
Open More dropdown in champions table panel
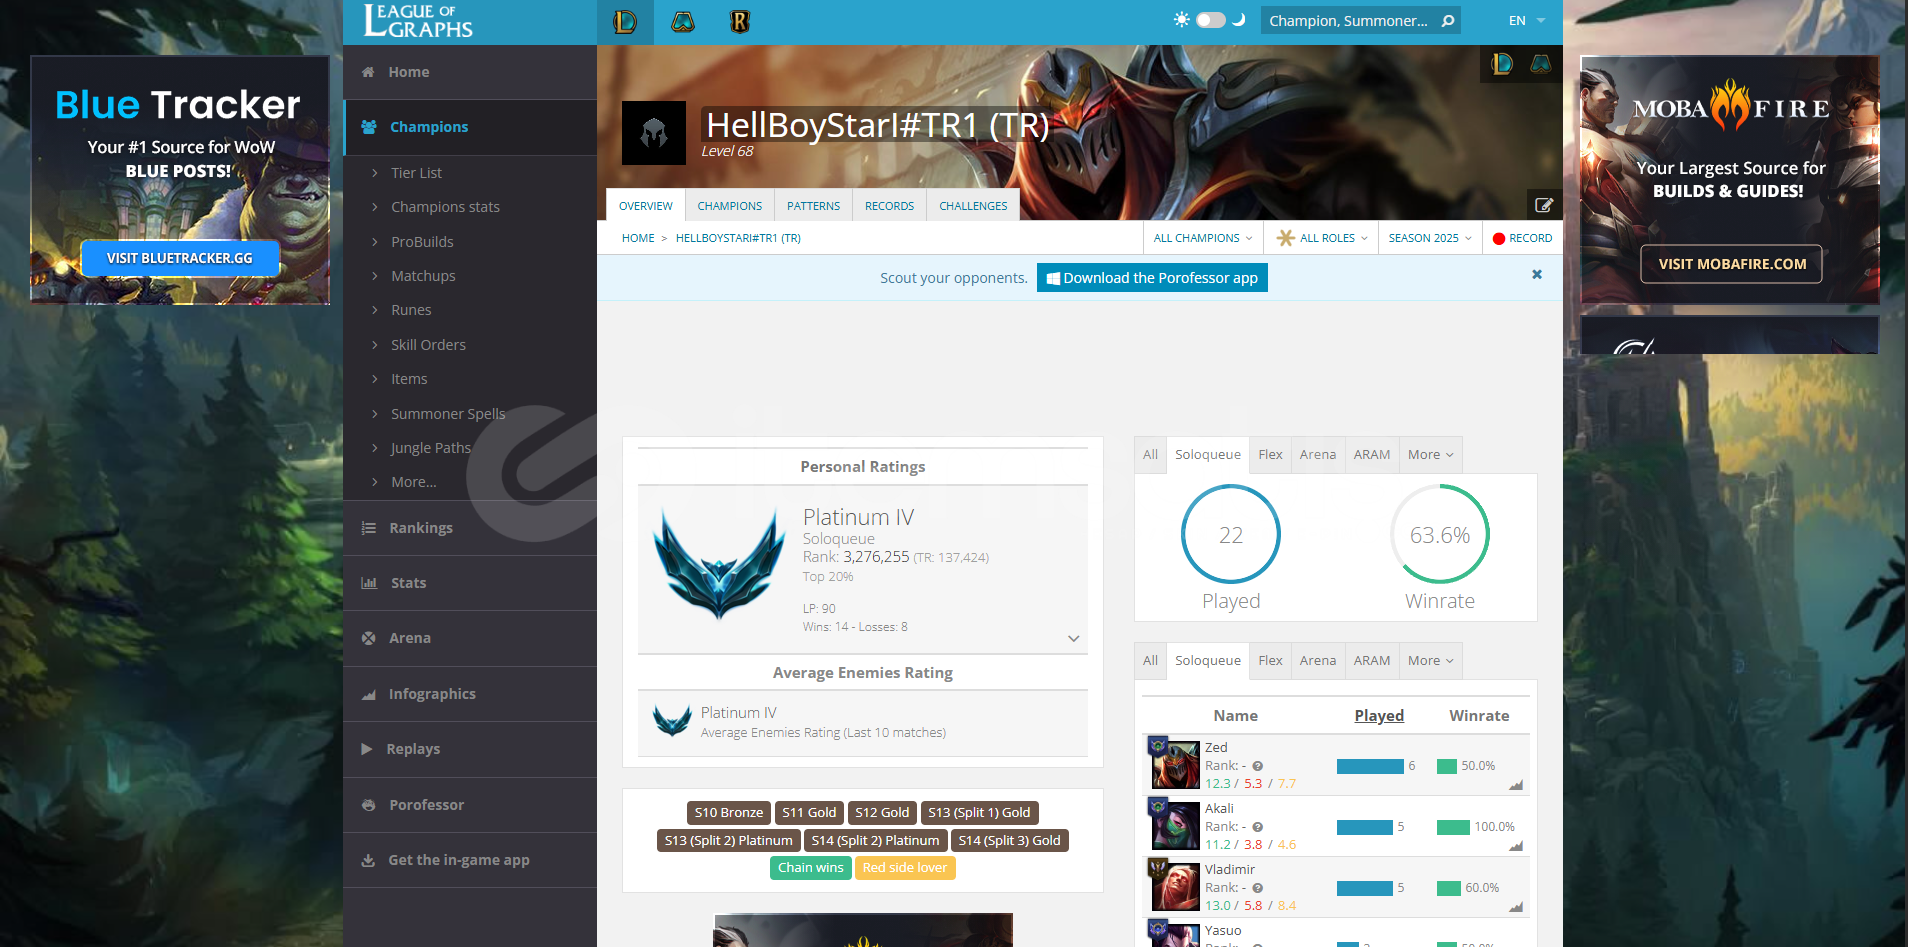1430,660
